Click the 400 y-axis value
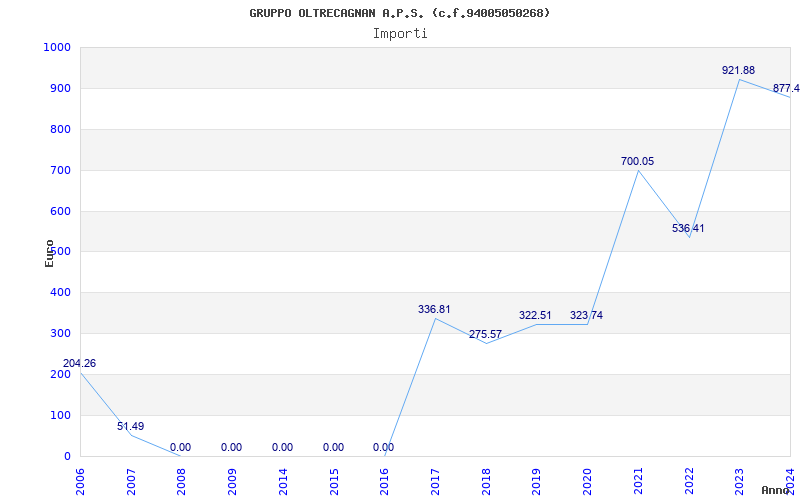This screenshot has width=800, height=500. coord(61,292)
